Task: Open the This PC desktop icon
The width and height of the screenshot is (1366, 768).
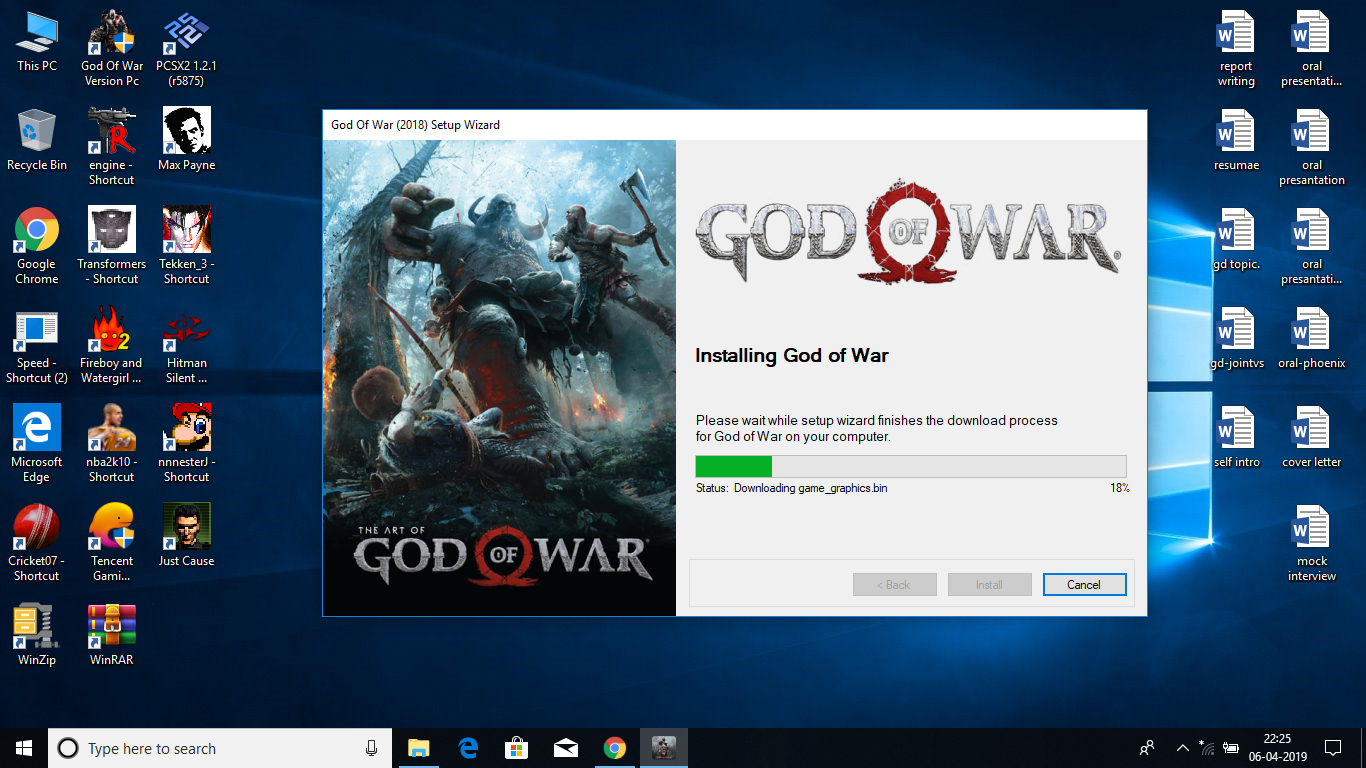Action: click(37, 41)
